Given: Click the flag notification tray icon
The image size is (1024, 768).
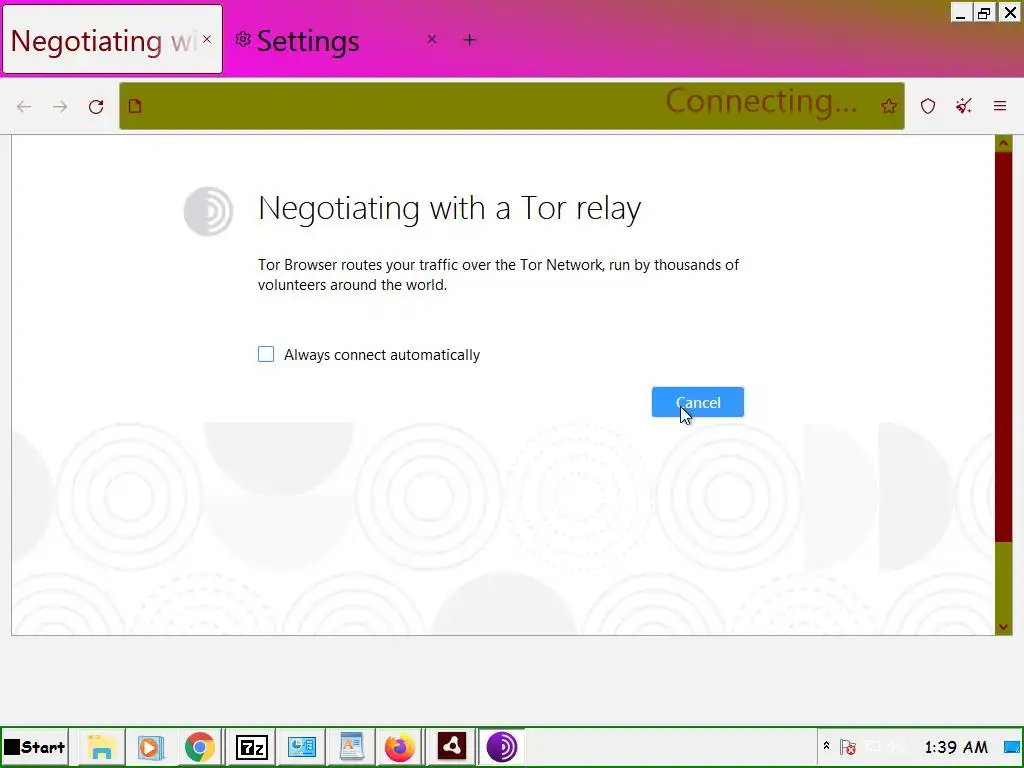Looking at the screenshot, I should [x=848, y=746].
